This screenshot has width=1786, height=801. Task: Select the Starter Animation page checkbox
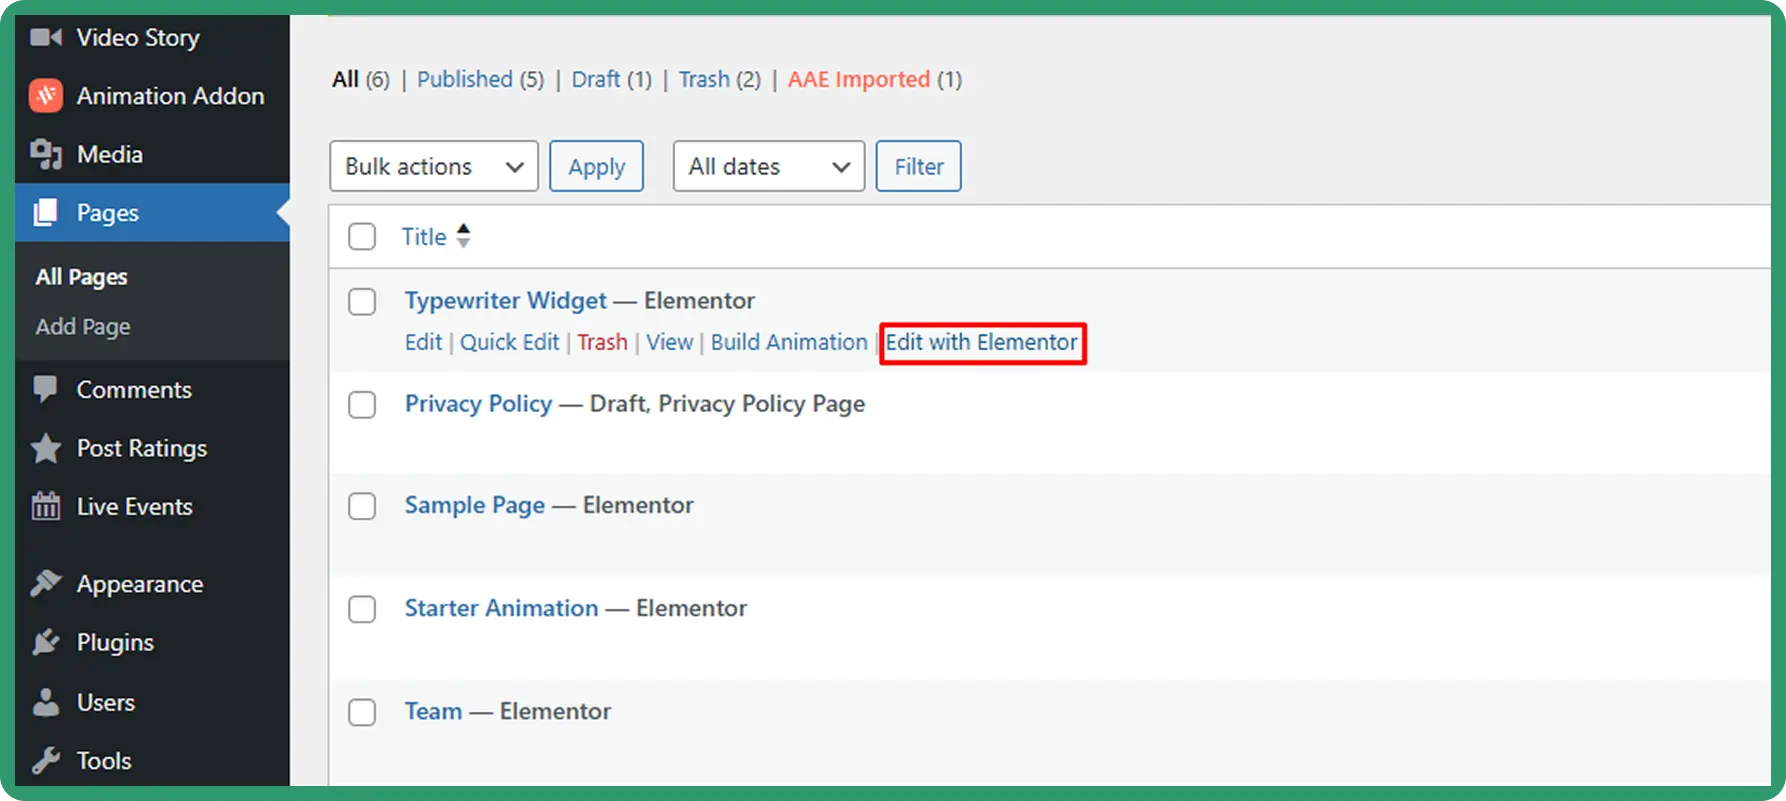point(362,609)
